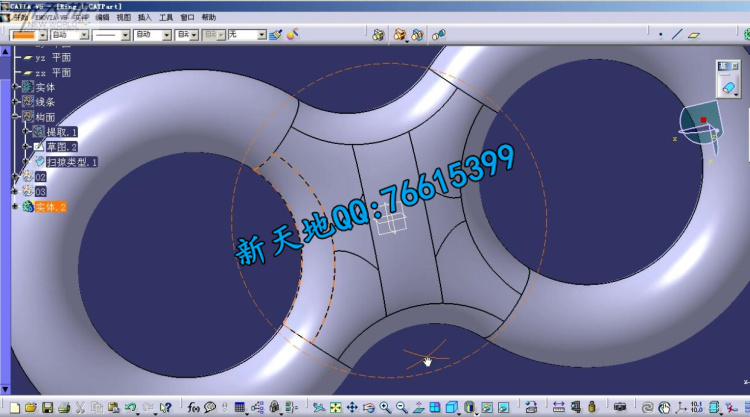The width and height of the screenshot is (750, 417).
Task: Click the Print icon
Action: pos(63,407)
